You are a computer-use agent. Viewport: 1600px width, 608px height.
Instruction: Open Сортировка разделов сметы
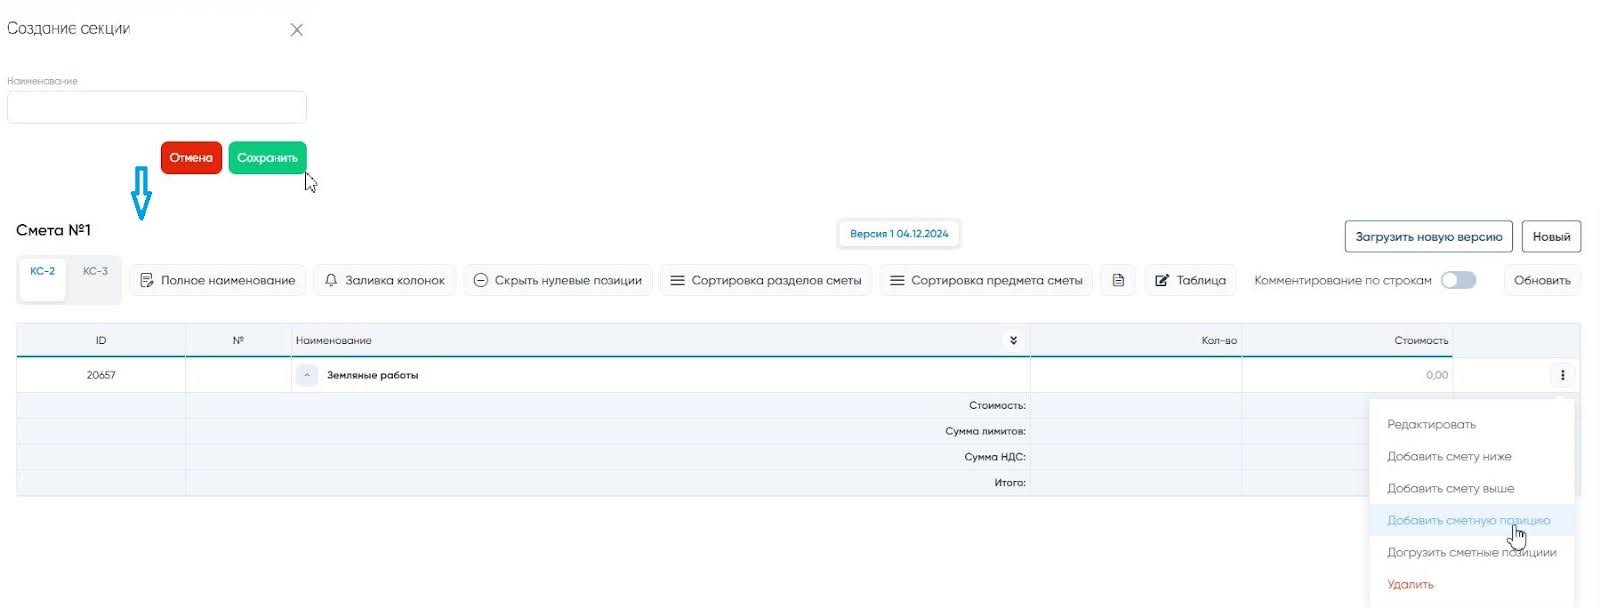[766, 281]
